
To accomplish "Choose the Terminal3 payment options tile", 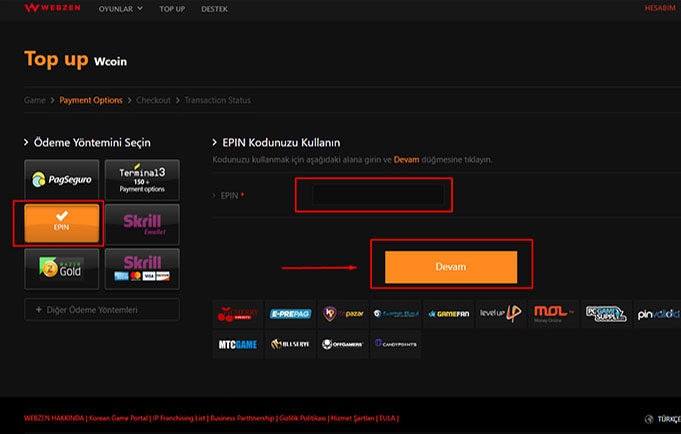I will [142, 179].
